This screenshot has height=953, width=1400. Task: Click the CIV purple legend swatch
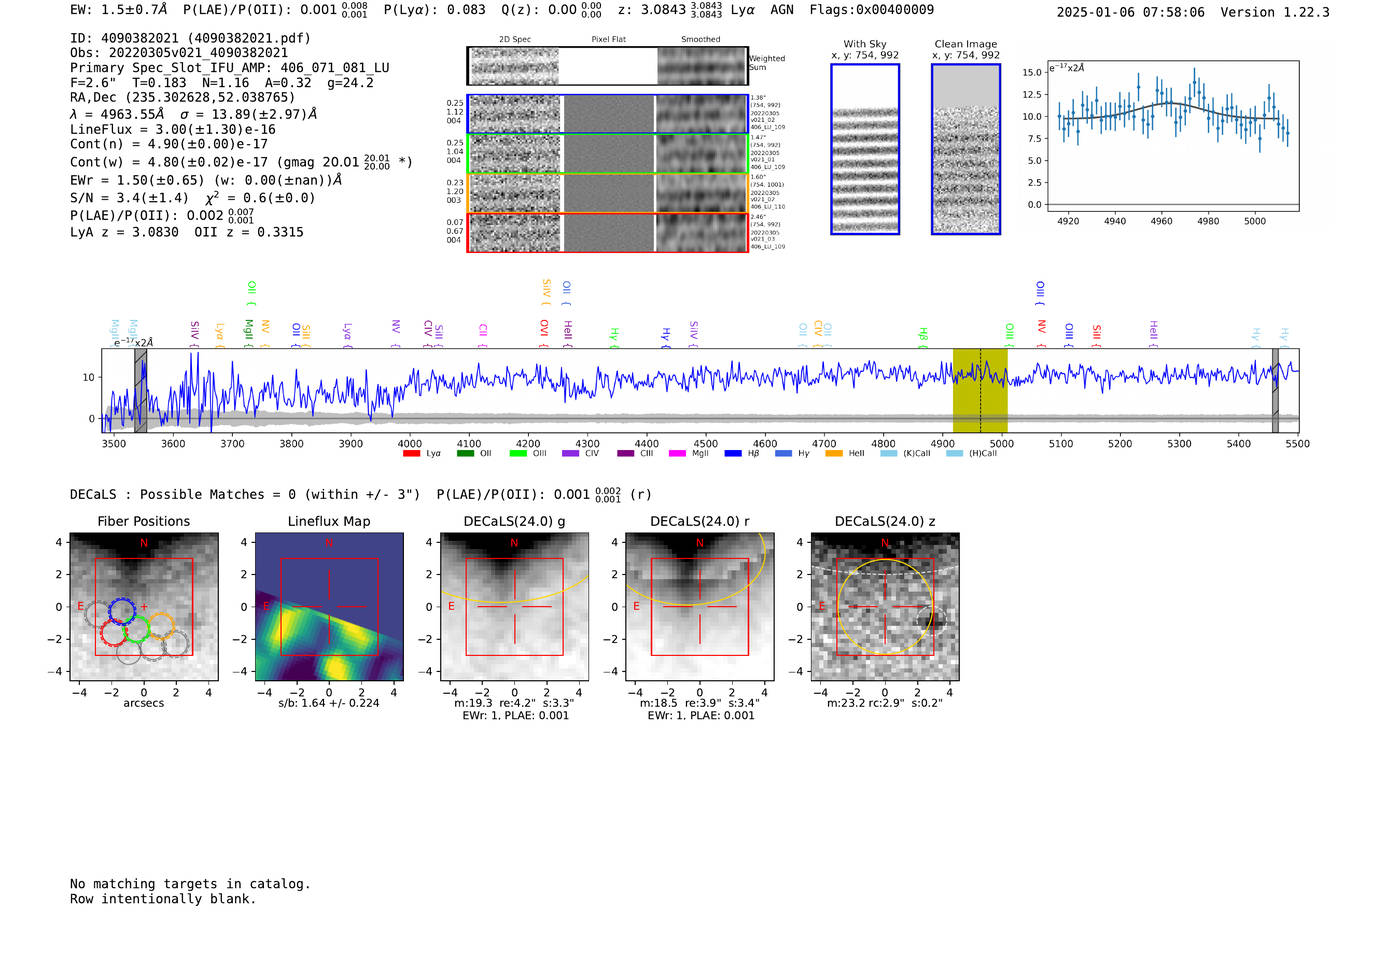coord(570,454)
